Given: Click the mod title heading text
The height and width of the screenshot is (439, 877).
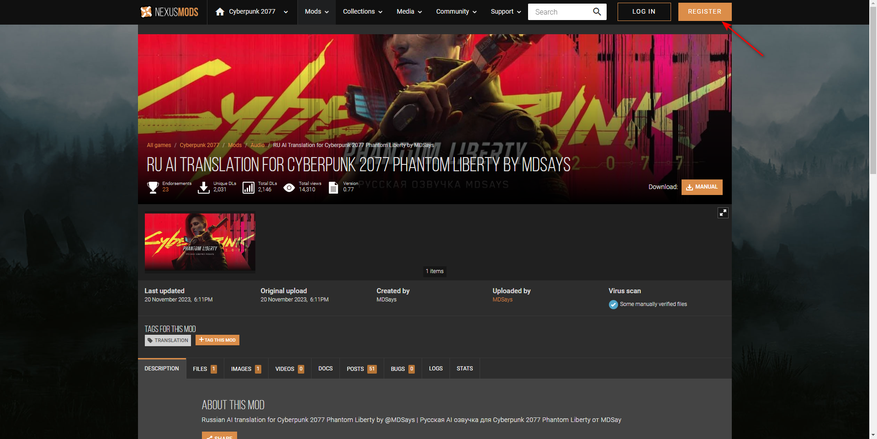Looking at the screenshot, I should (x=359, y=164).
